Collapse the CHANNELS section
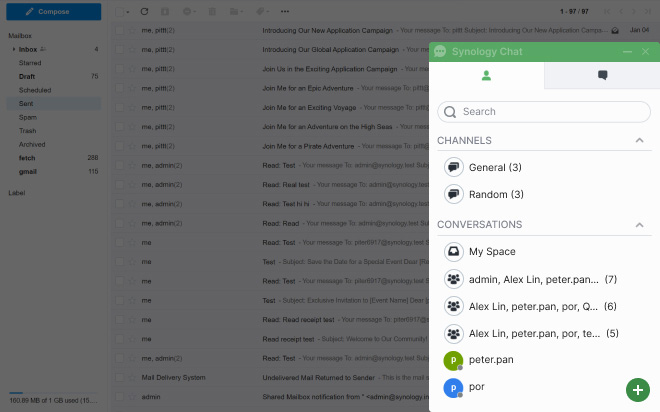Screen dimensions: 660x412 pos(640,141)
